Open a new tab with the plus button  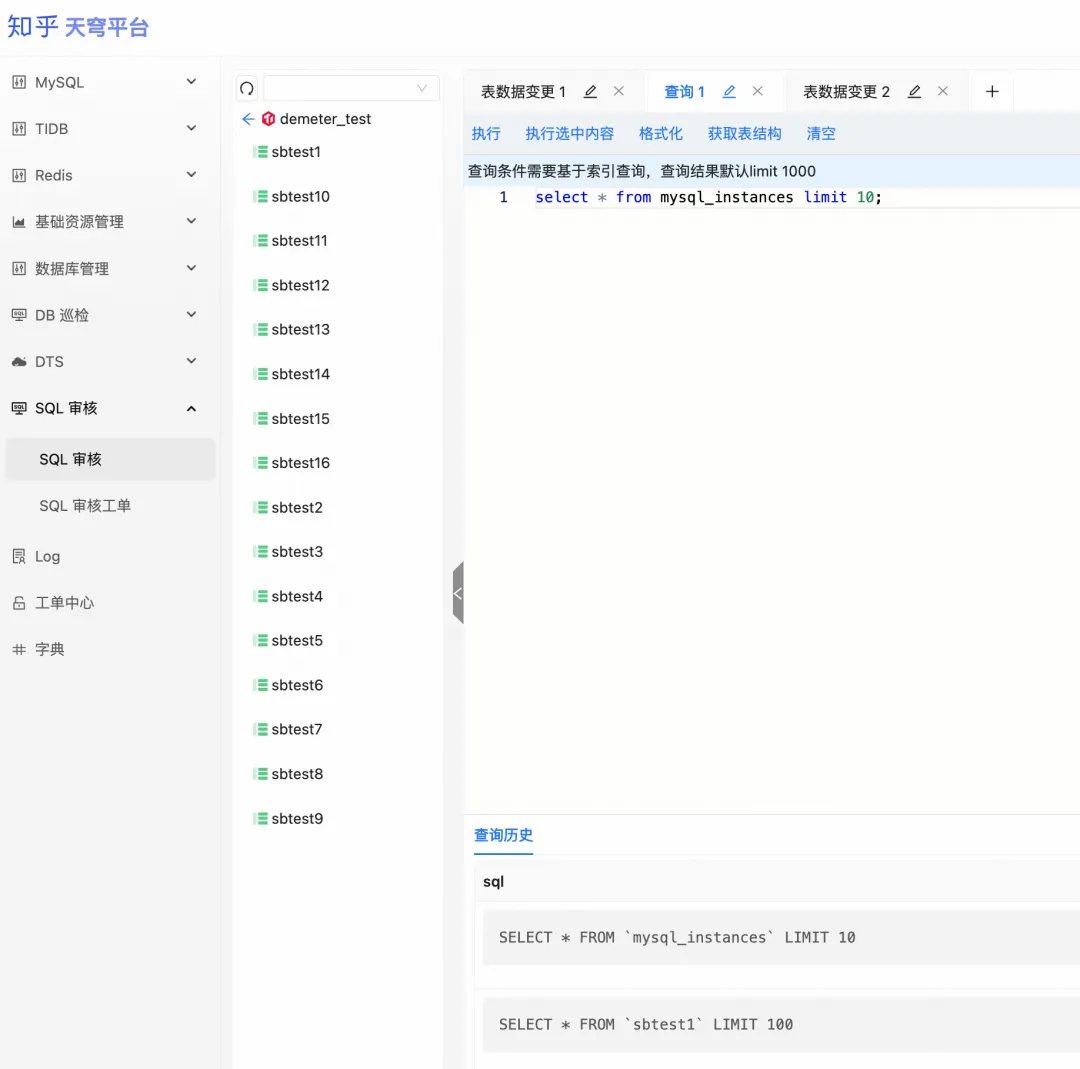click(x=992, y=91)
